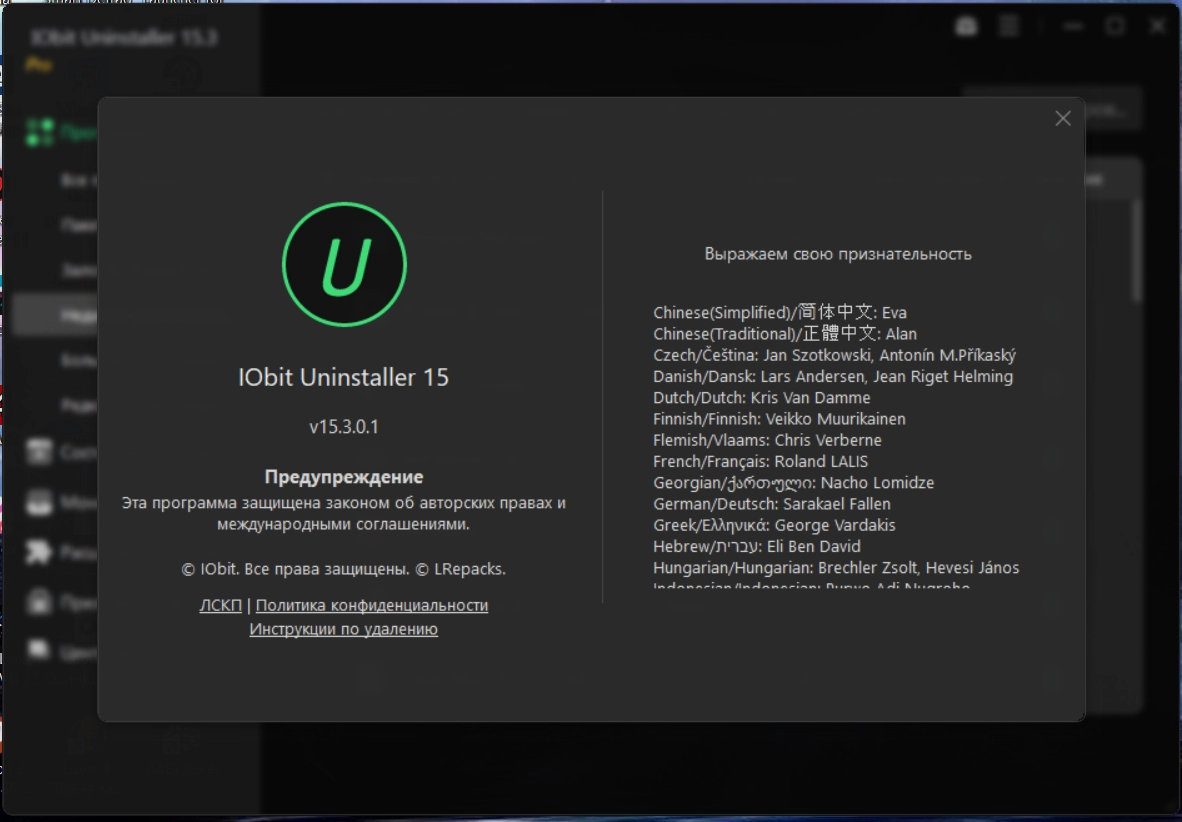Open the hamburger menu in the main window

tap(1009, 26)
